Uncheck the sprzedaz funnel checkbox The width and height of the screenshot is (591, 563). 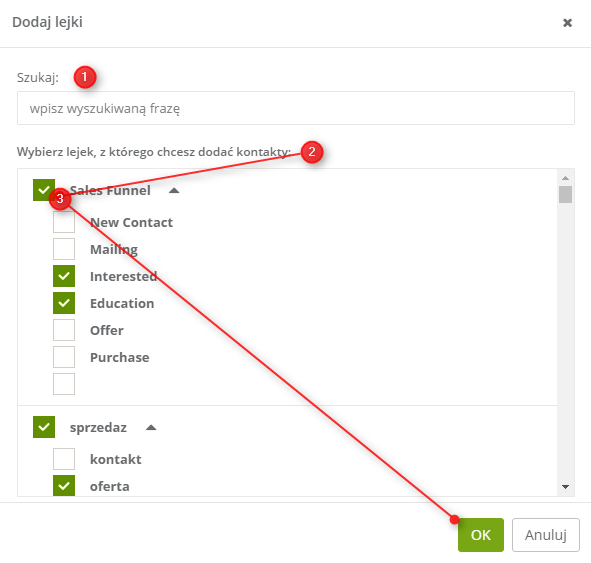(x=44, y=427)
